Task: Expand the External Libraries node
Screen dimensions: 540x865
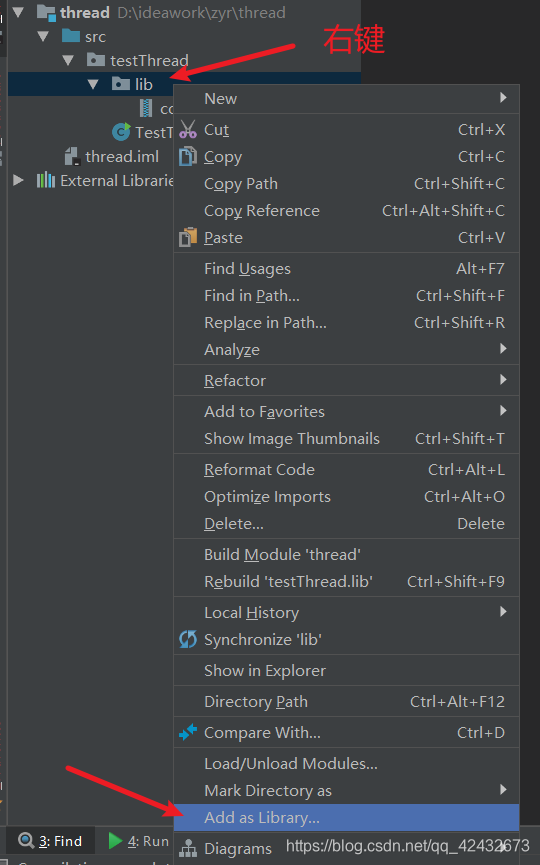Action: tap(18, 180)
